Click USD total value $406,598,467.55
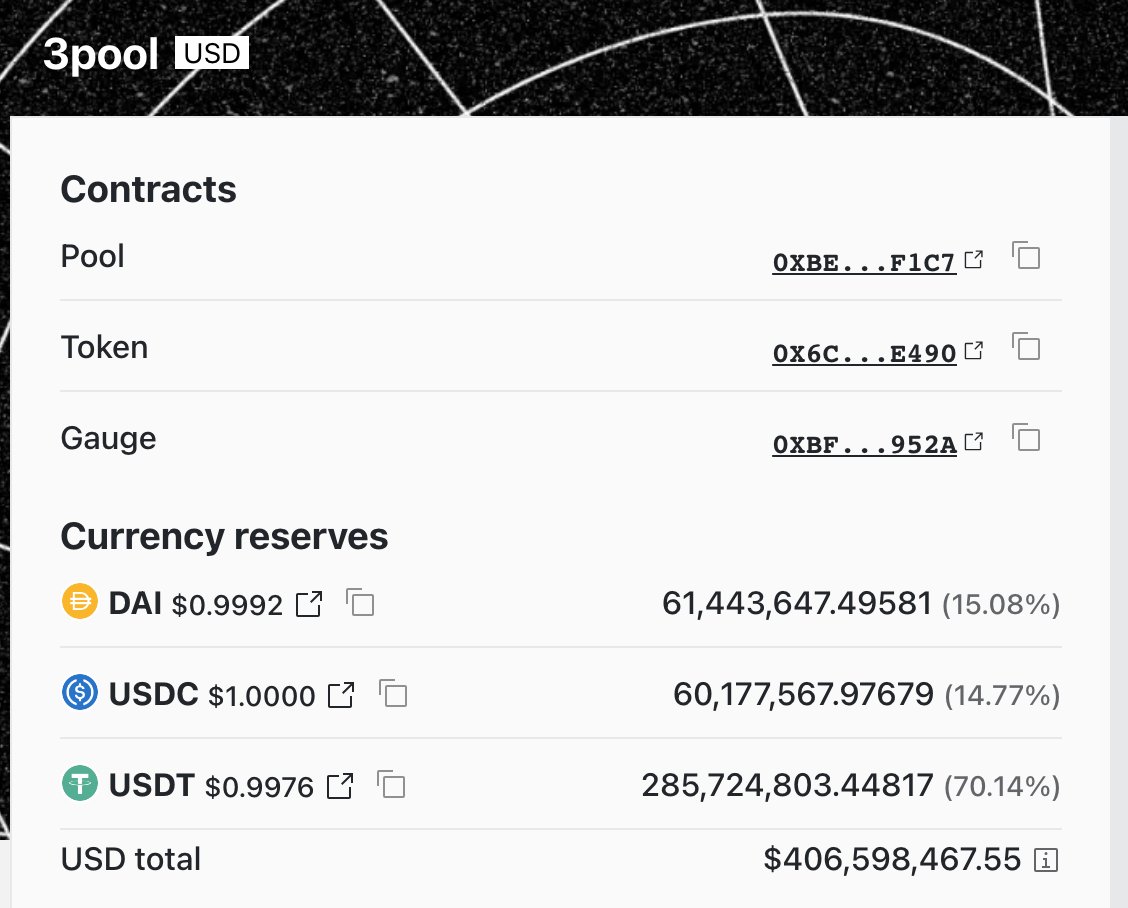Viewport: 1128px width, 908px height. click(892, 859)
